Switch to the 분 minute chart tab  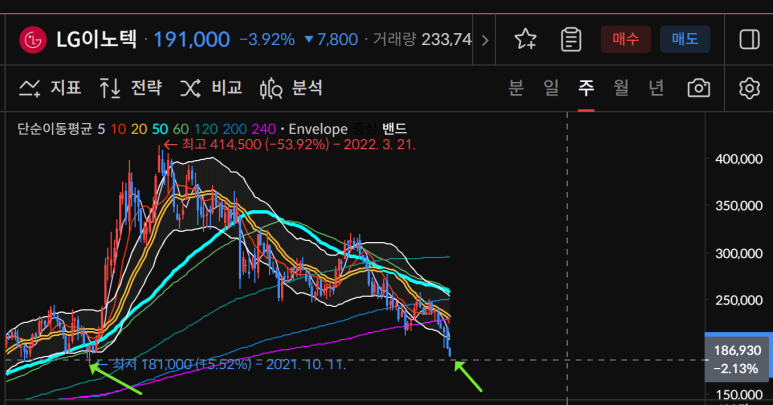click(x=516, y=88)
